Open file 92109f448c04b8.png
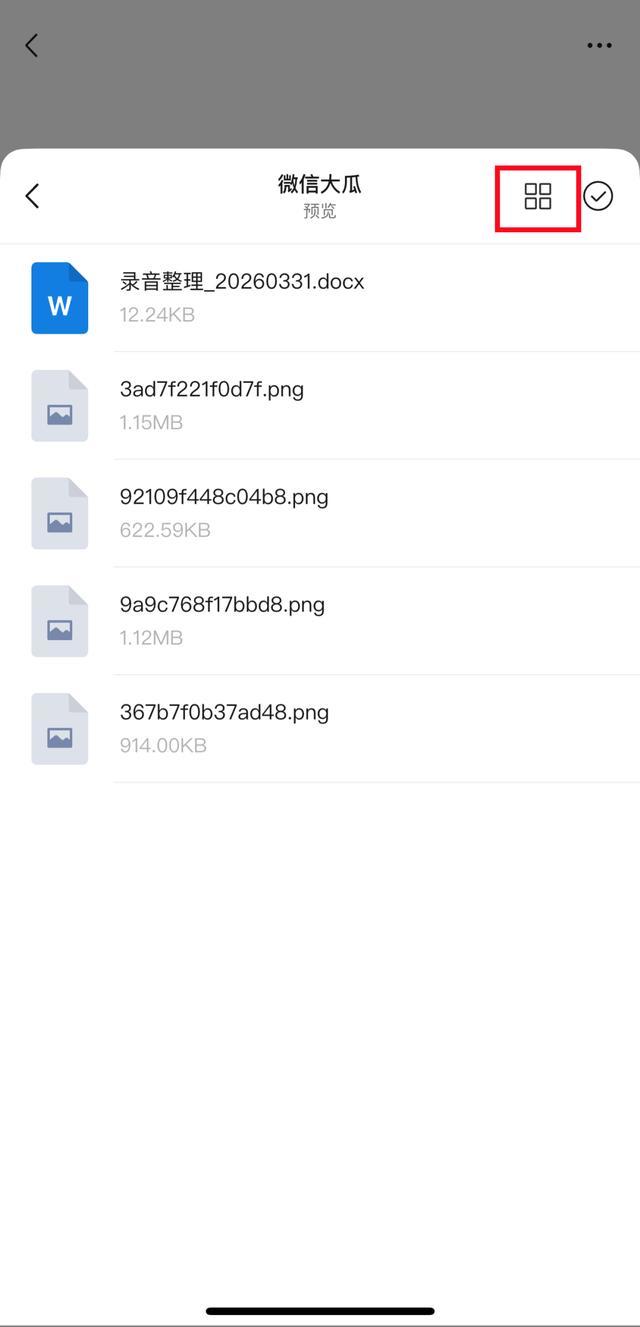Image resolution: width=640 pixels, height=1327 pixels. point(224,497)
